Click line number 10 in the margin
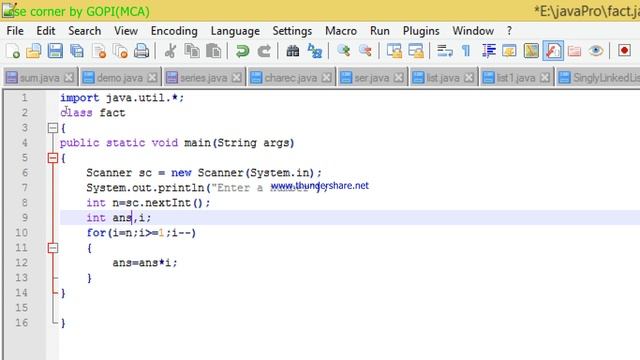640x360 pixels. (22, 233)
